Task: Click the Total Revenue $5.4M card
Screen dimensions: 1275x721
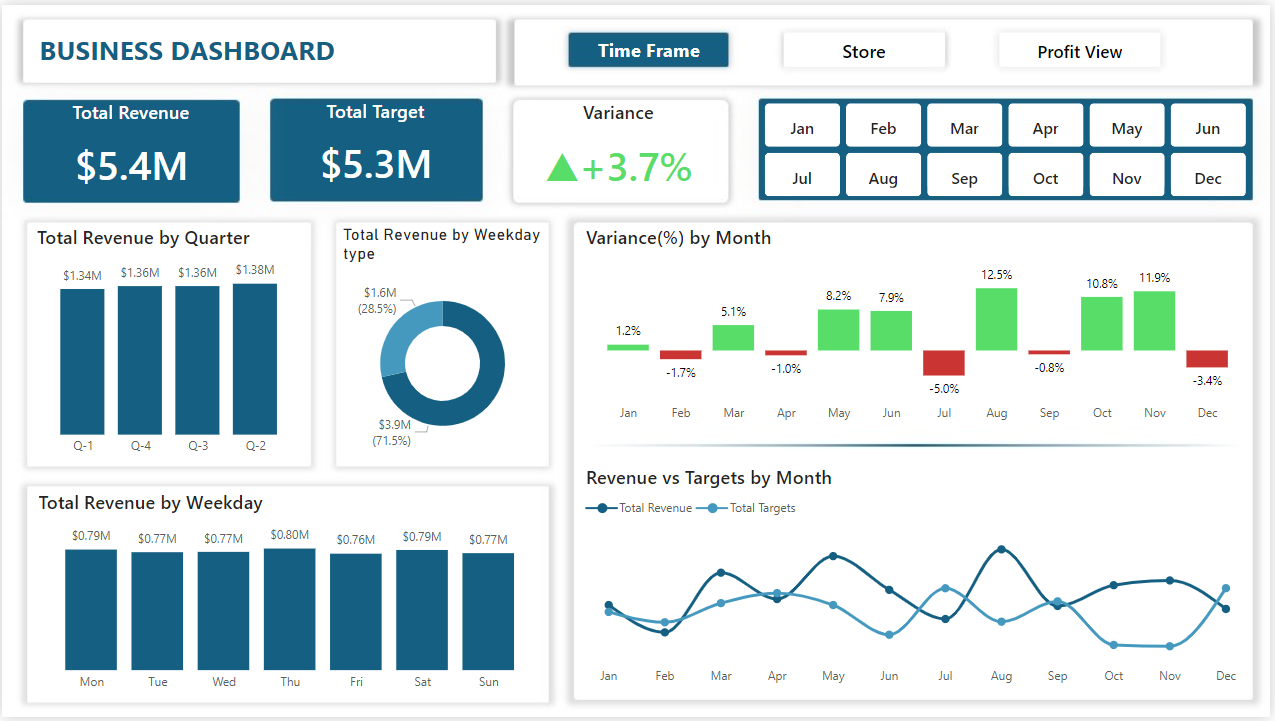Action: tap(131, 151)
